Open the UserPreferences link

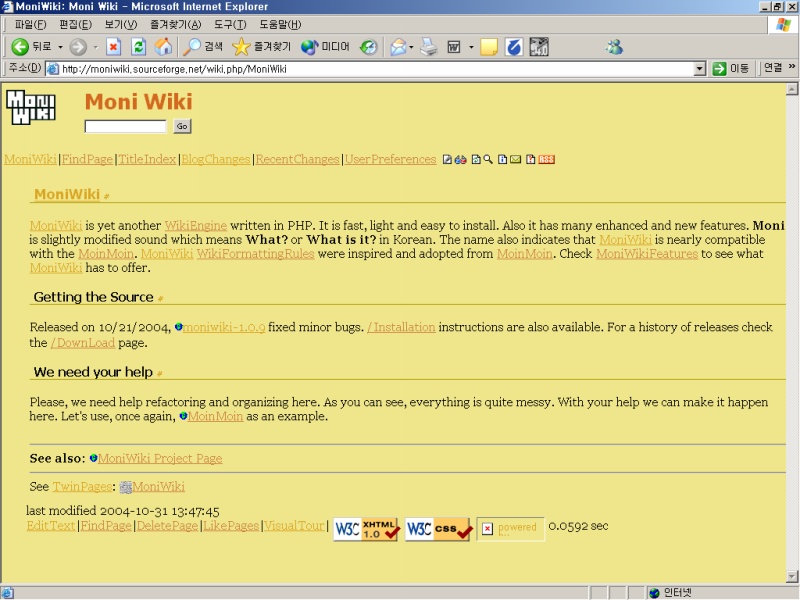pyautogui.click(x=390, y=159)
